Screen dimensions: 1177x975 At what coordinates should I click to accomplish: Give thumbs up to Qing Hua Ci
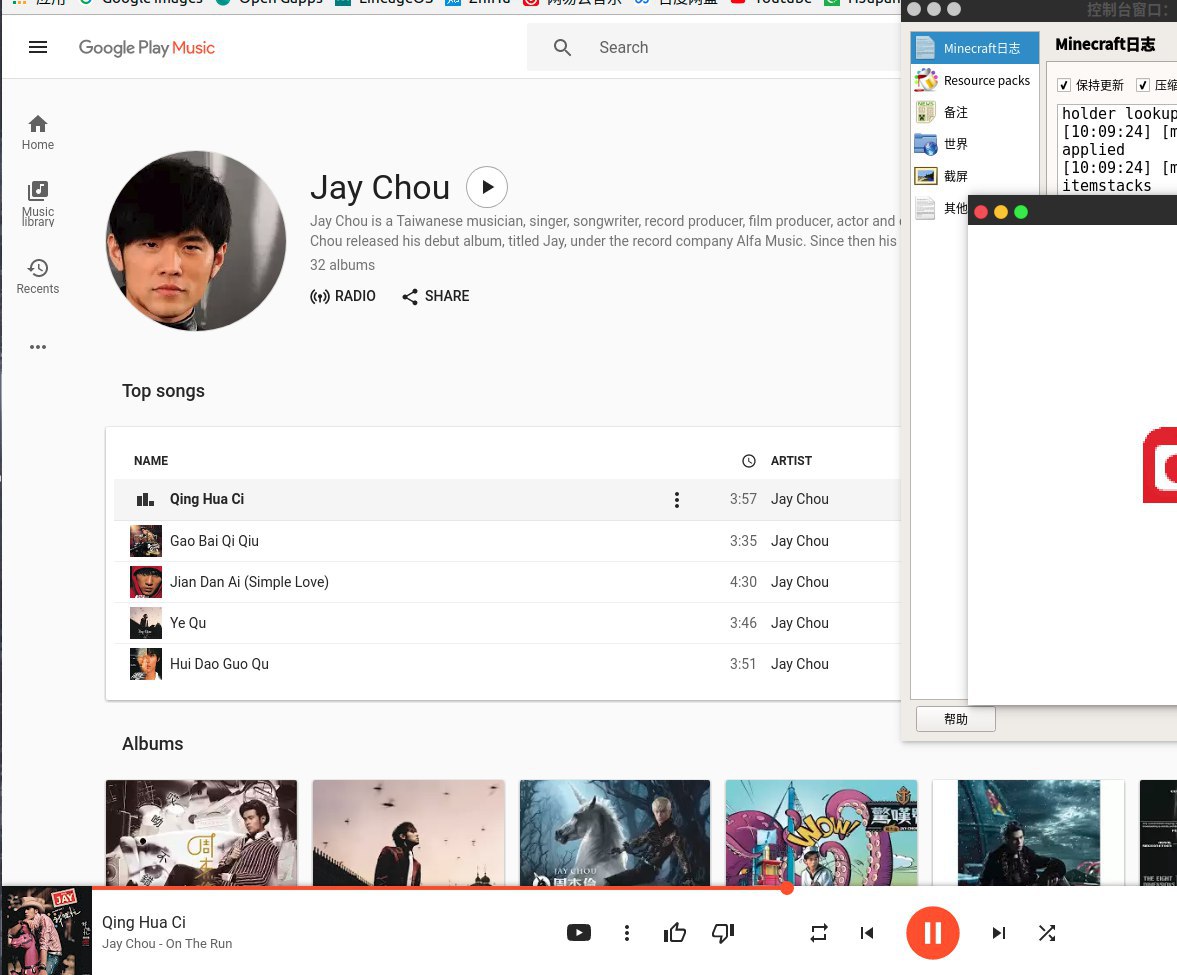point(675,933)
